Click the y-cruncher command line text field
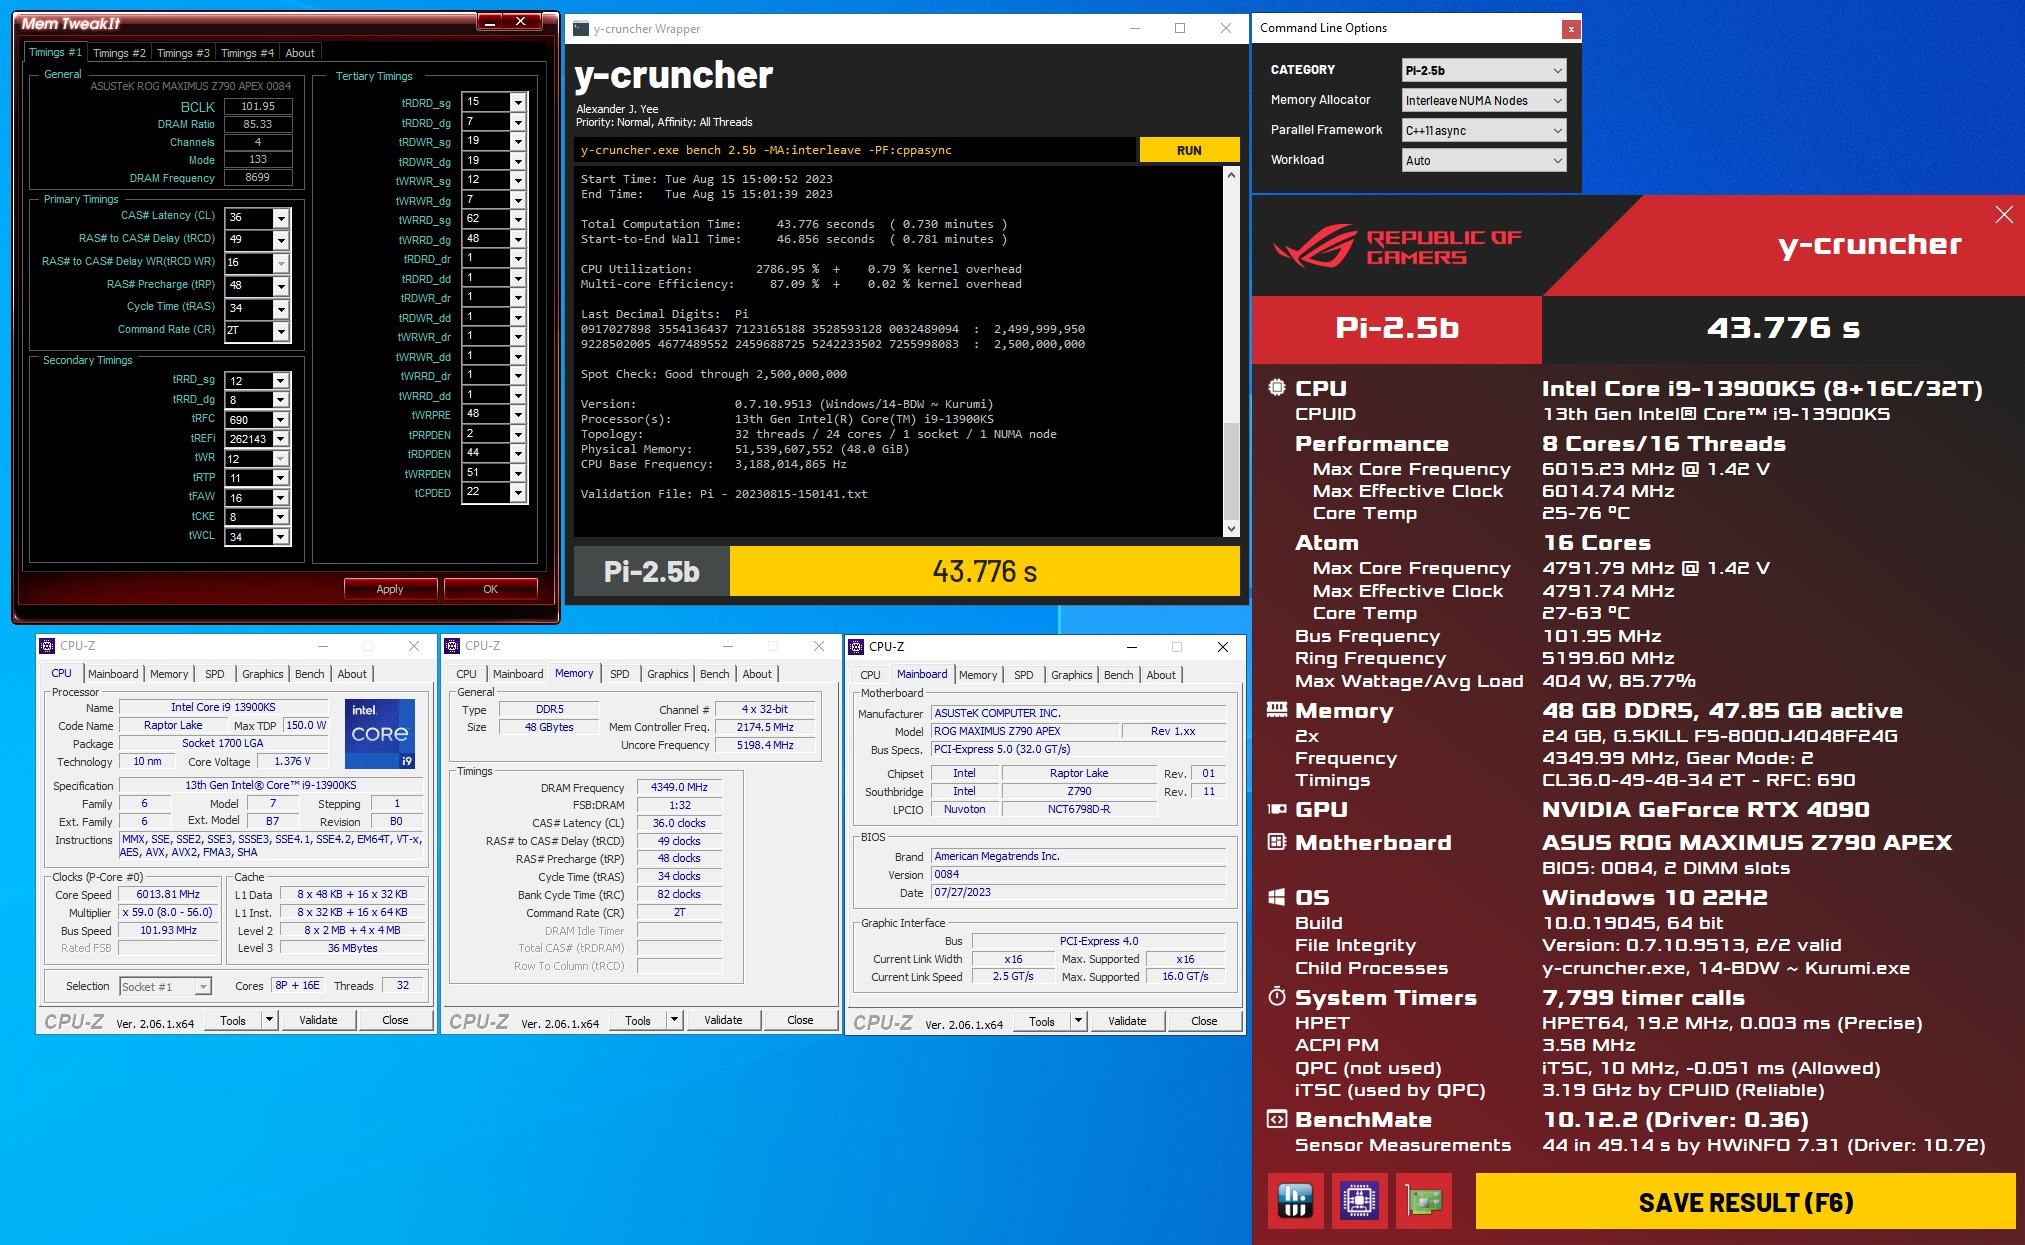Viewport: 2025px width, 1245px height. coord(855,150)
